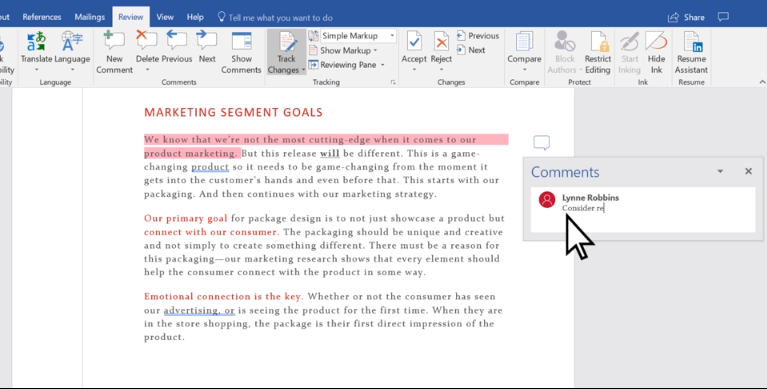Go to Next comment in Comments group
767x389 pixels.
tap(207, 47)
